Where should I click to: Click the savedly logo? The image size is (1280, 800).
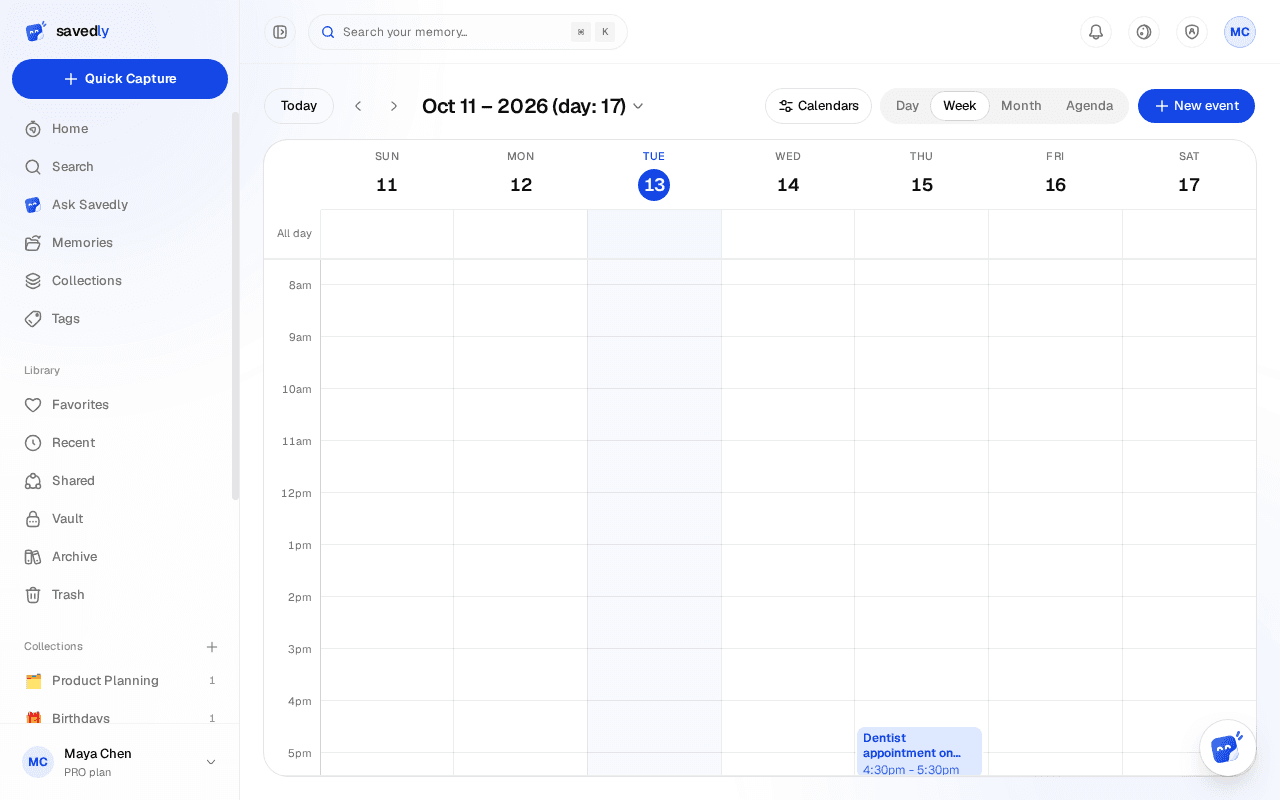[67, 31]
